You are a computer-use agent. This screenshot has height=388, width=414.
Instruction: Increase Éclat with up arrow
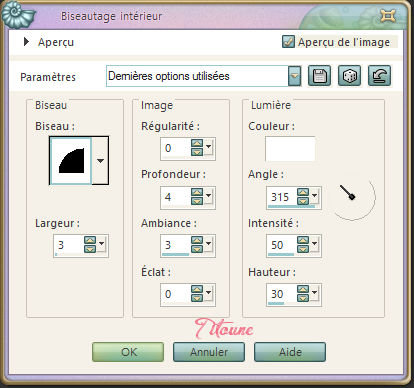(197, 289)
